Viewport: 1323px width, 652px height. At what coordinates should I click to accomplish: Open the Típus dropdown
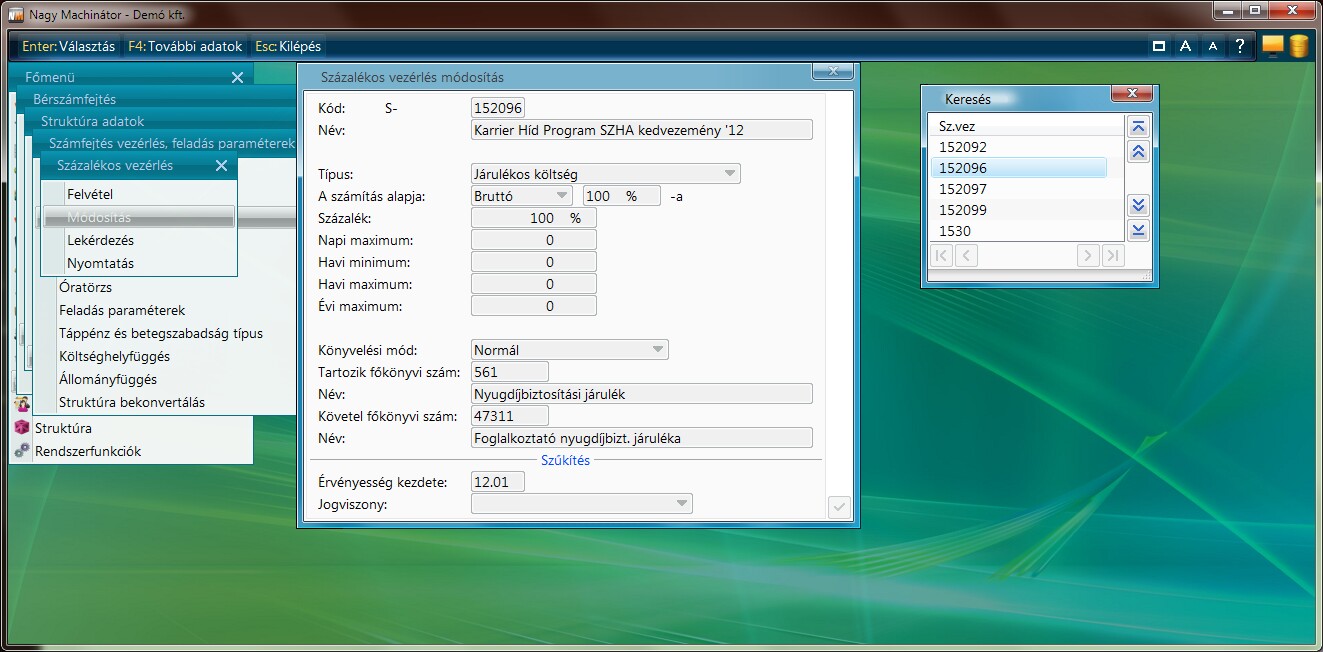click(729, 174)
